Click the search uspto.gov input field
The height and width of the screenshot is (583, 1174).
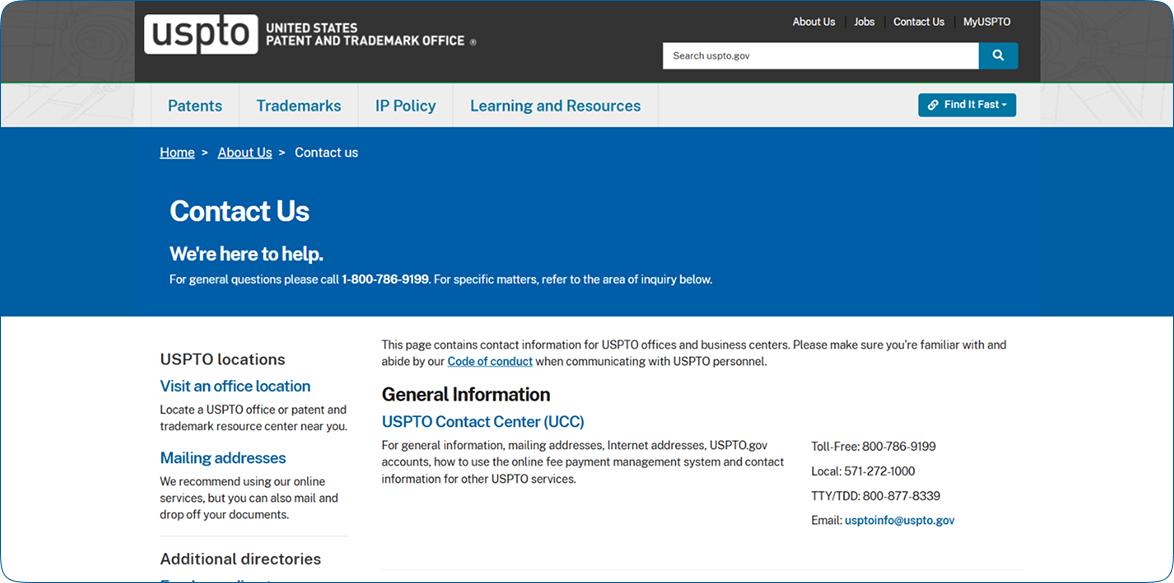click(x=821, y=55)
